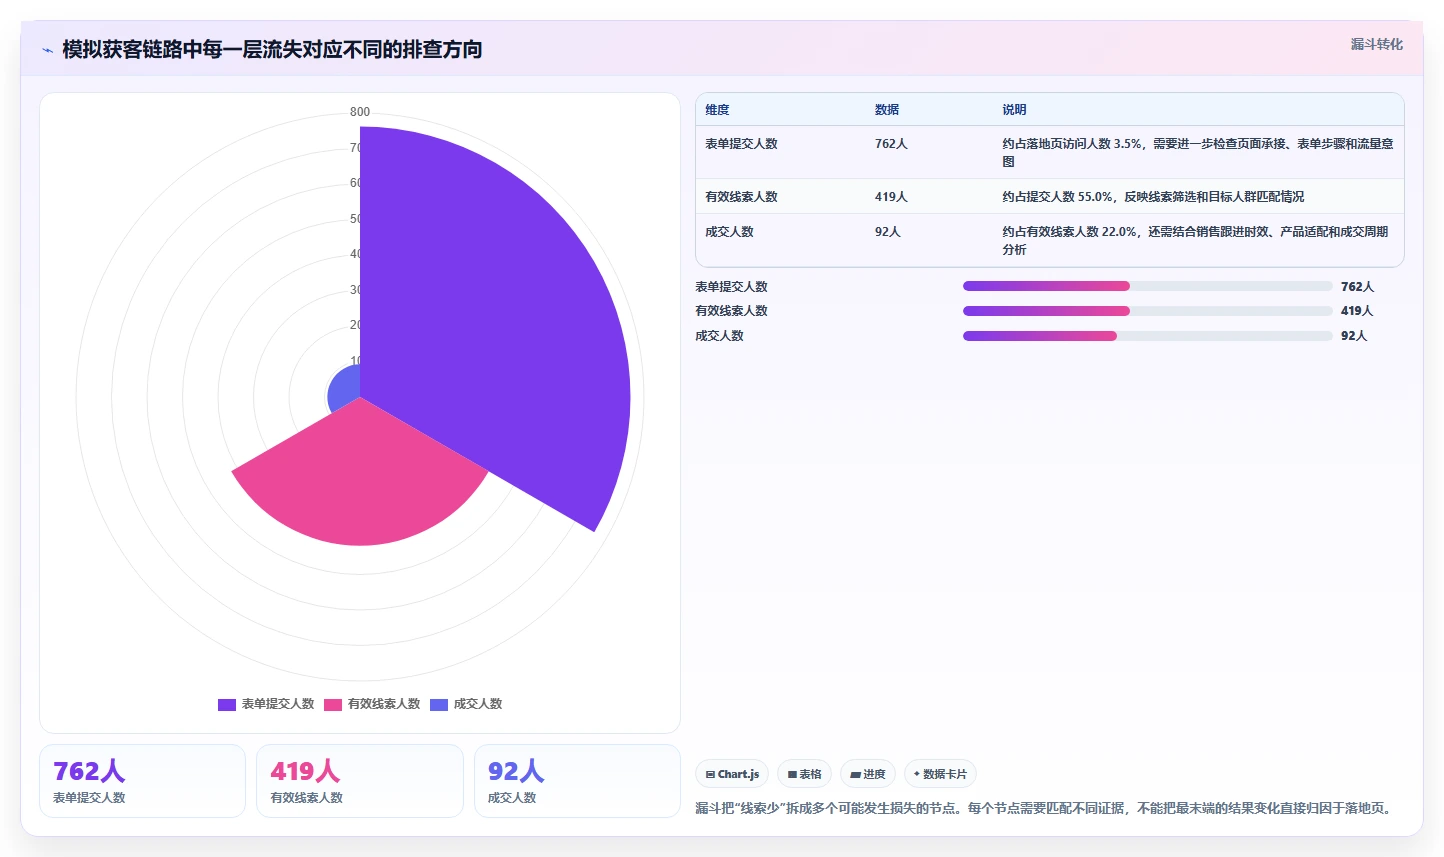
Task: Open the 419人 stat card
Action: [x=360, y=781]
